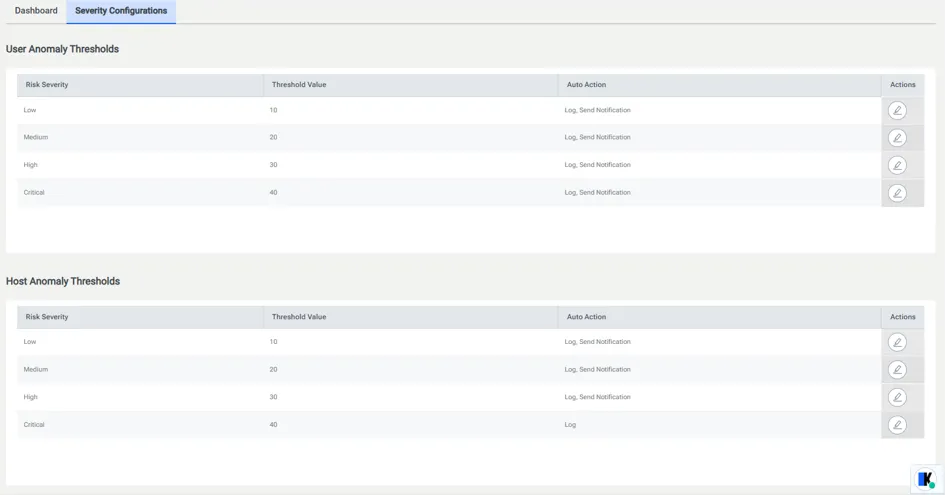This screenshot has width=945, height=495.
Task: Click Auto Action header in User Anomaly table
Action: pos(586,85)
